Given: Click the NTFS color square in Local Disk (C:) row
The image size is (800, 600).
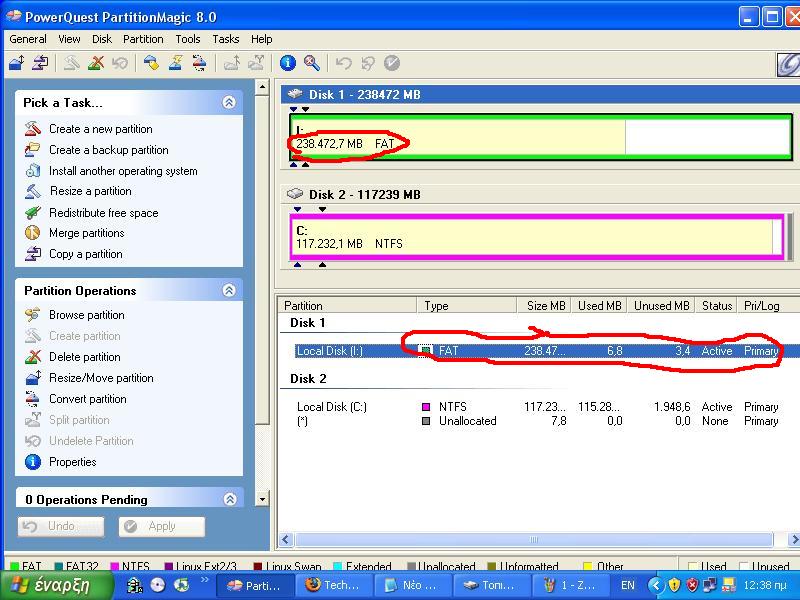Looking at the screenshot, I should click(426, 407).
